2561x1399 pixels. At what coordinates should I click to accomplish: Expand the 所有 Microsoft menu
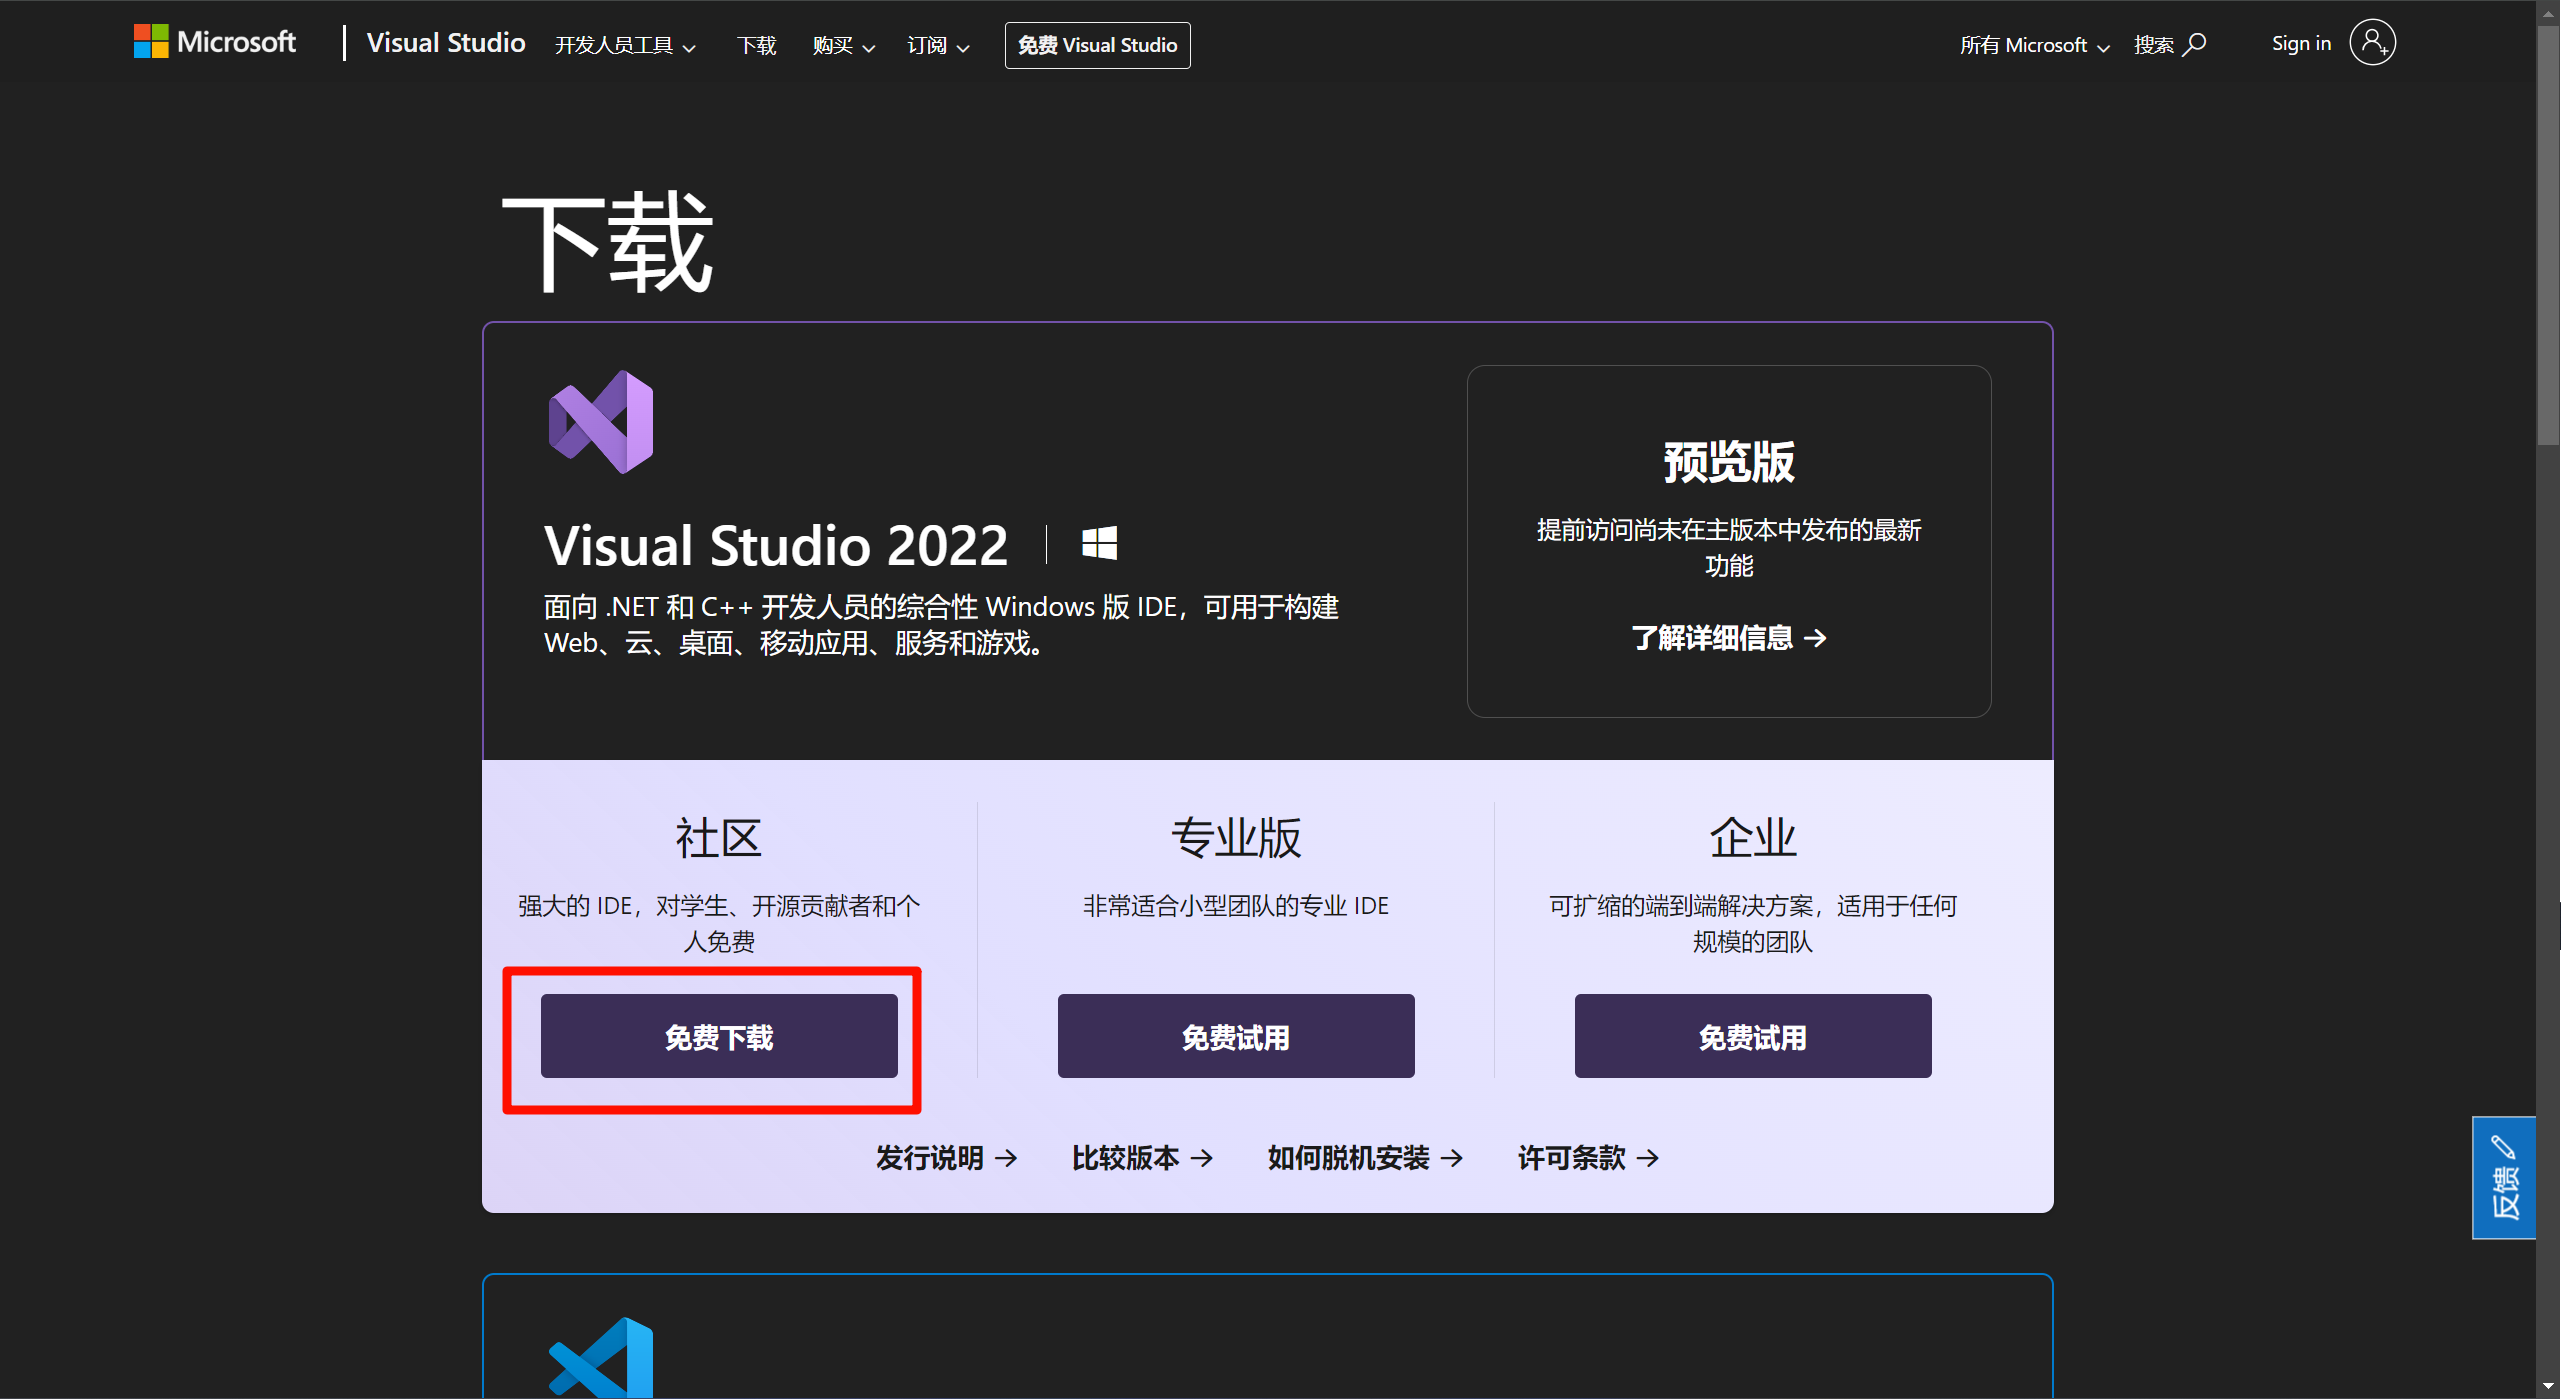click(2034, 45)
